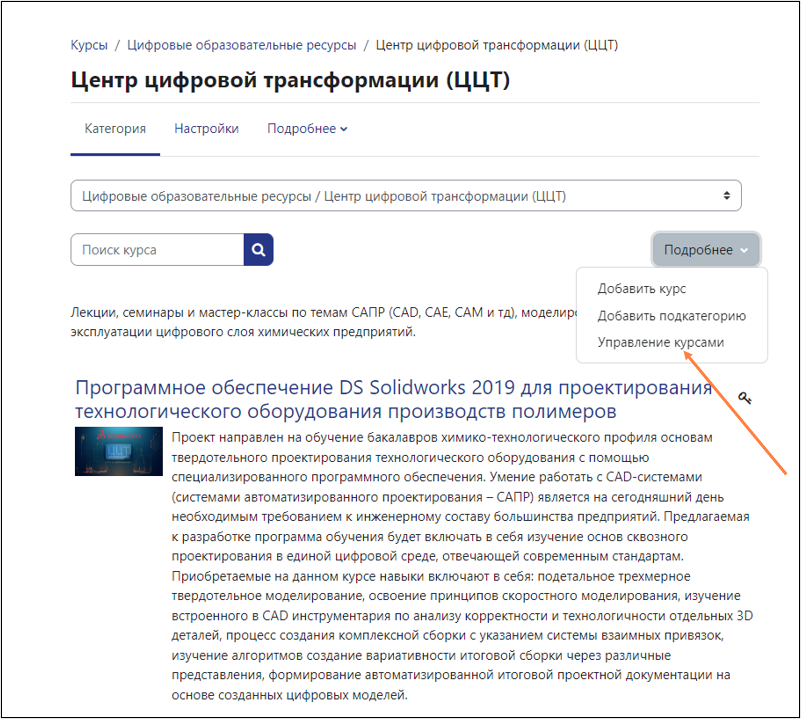801x719 pixels.
Task: Switch to the Настройки tab
Action: [206, 129]
